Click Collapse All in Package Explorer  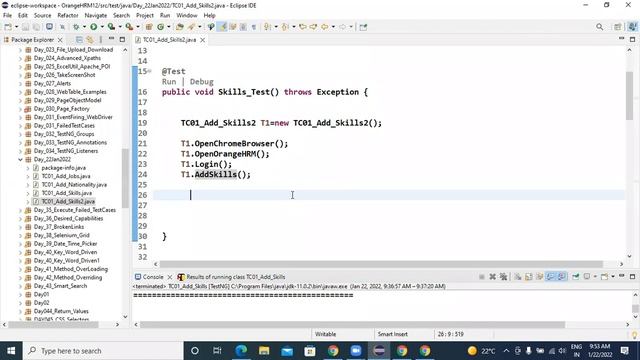pyautogui.click(x=79, y=40)
